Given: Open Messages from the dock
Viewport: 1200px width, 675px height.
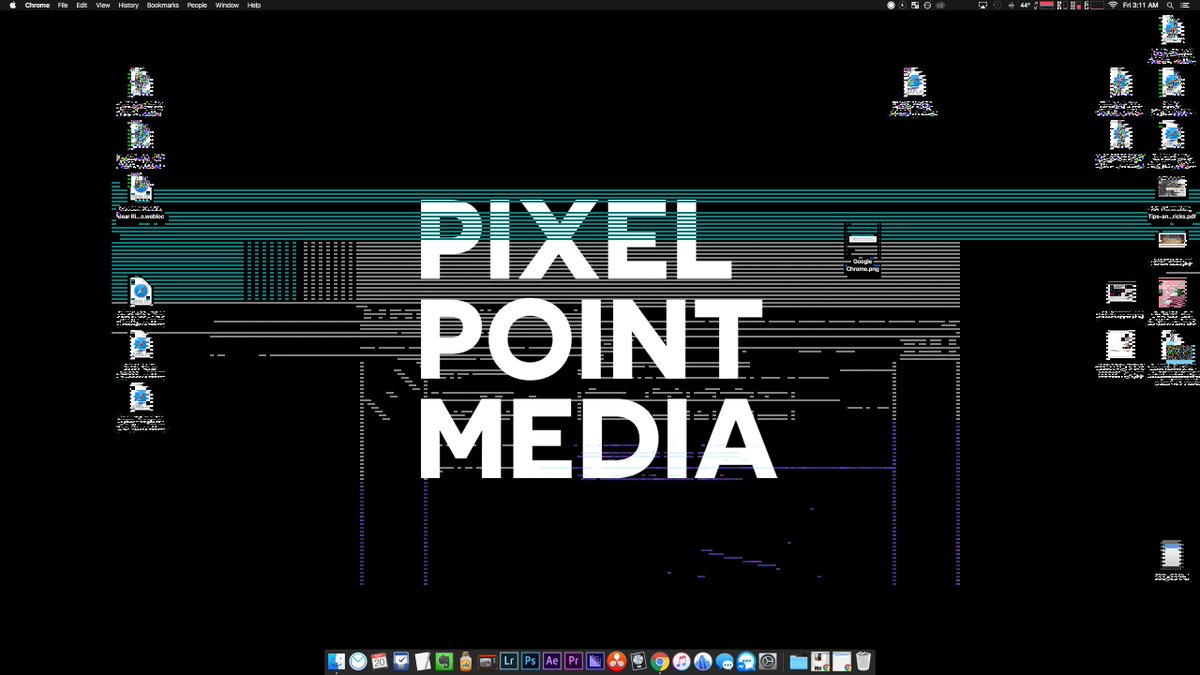Looking at the screenshot, I should 724,661.
